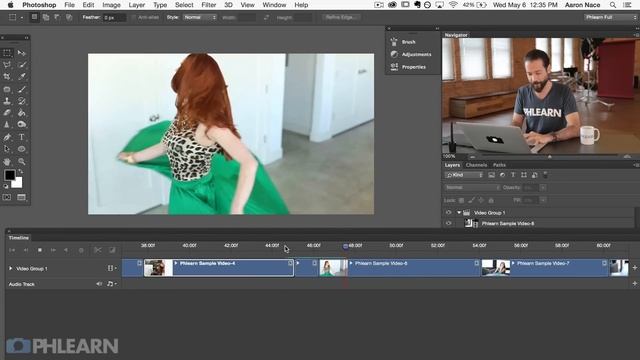
Task: Select the Sharpen tool
Action: click(x=7, y=124)
